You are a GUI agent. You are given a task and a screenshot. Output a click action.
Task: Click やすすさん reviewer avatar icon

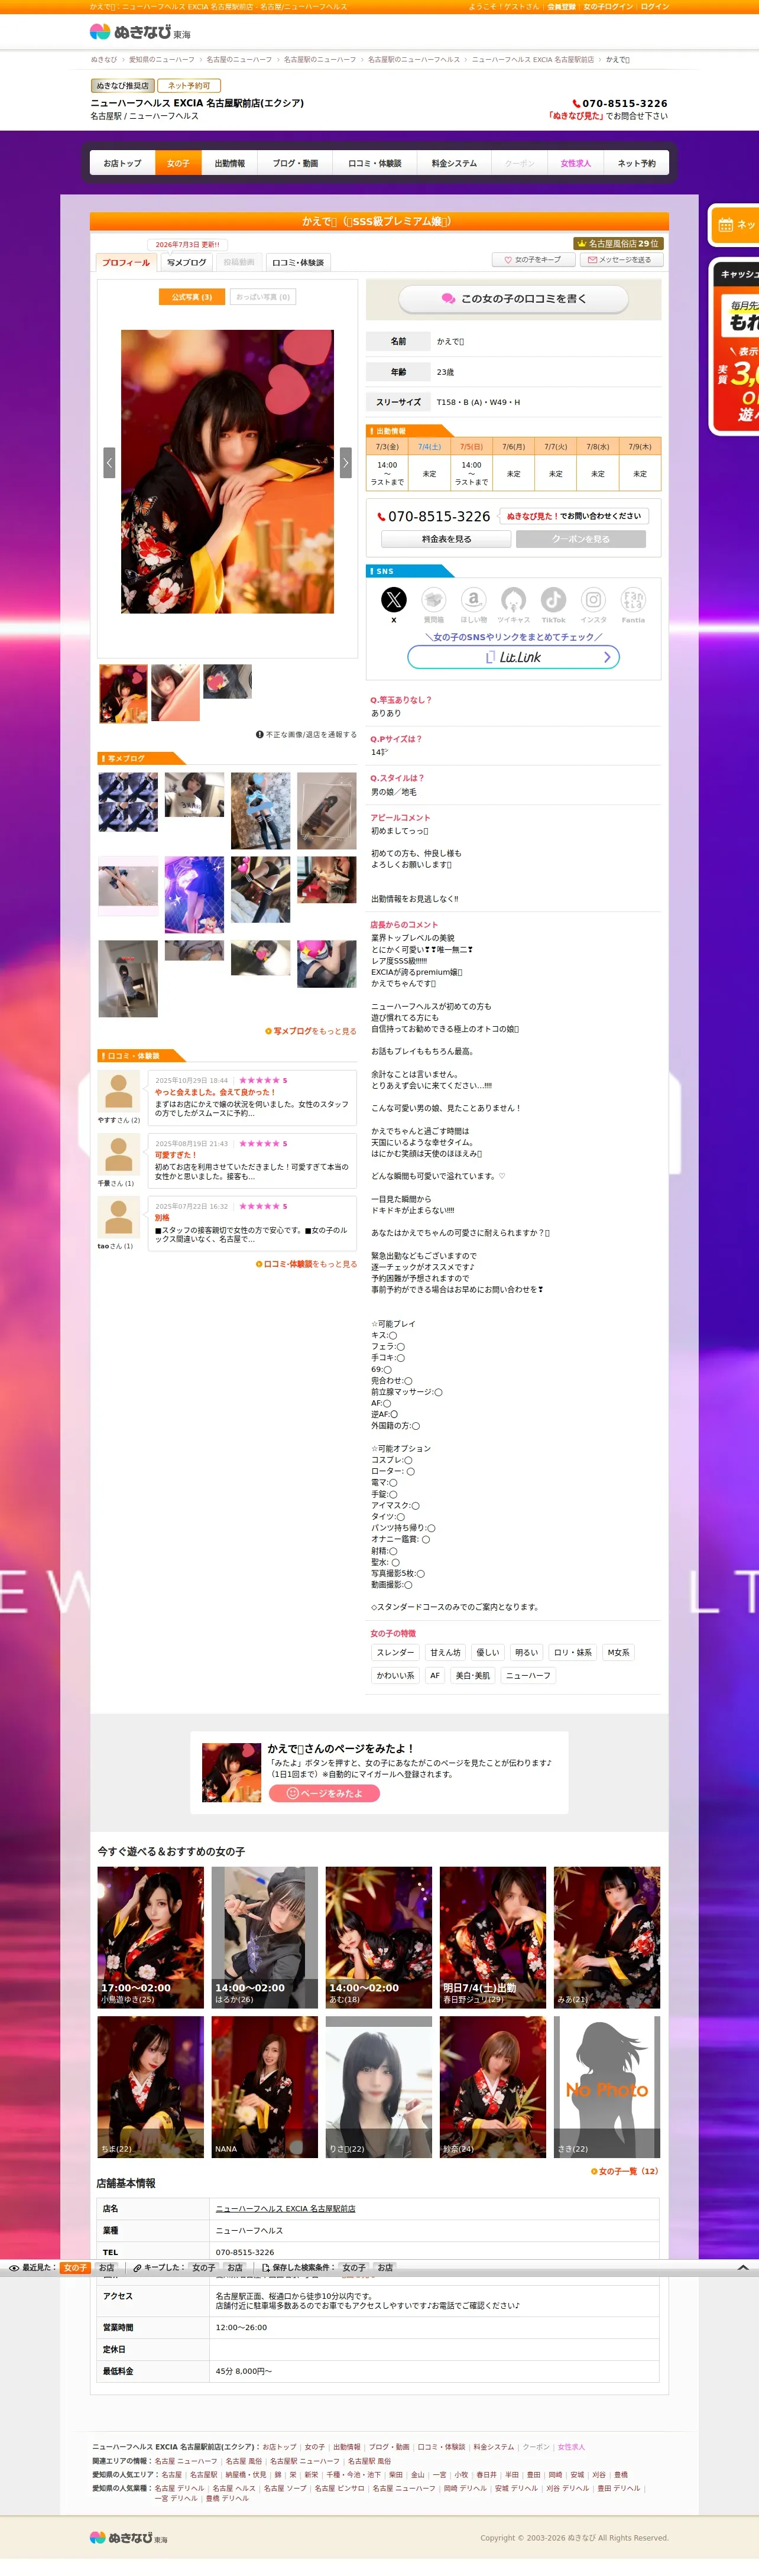pos(118,1090)
